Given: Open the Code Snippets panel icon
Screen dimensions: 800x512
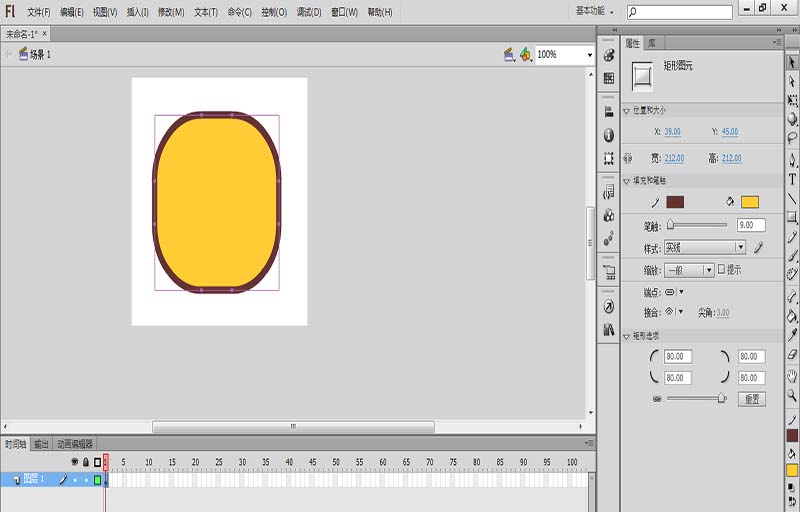Looking at the screenshot, I should click(609, 192).
